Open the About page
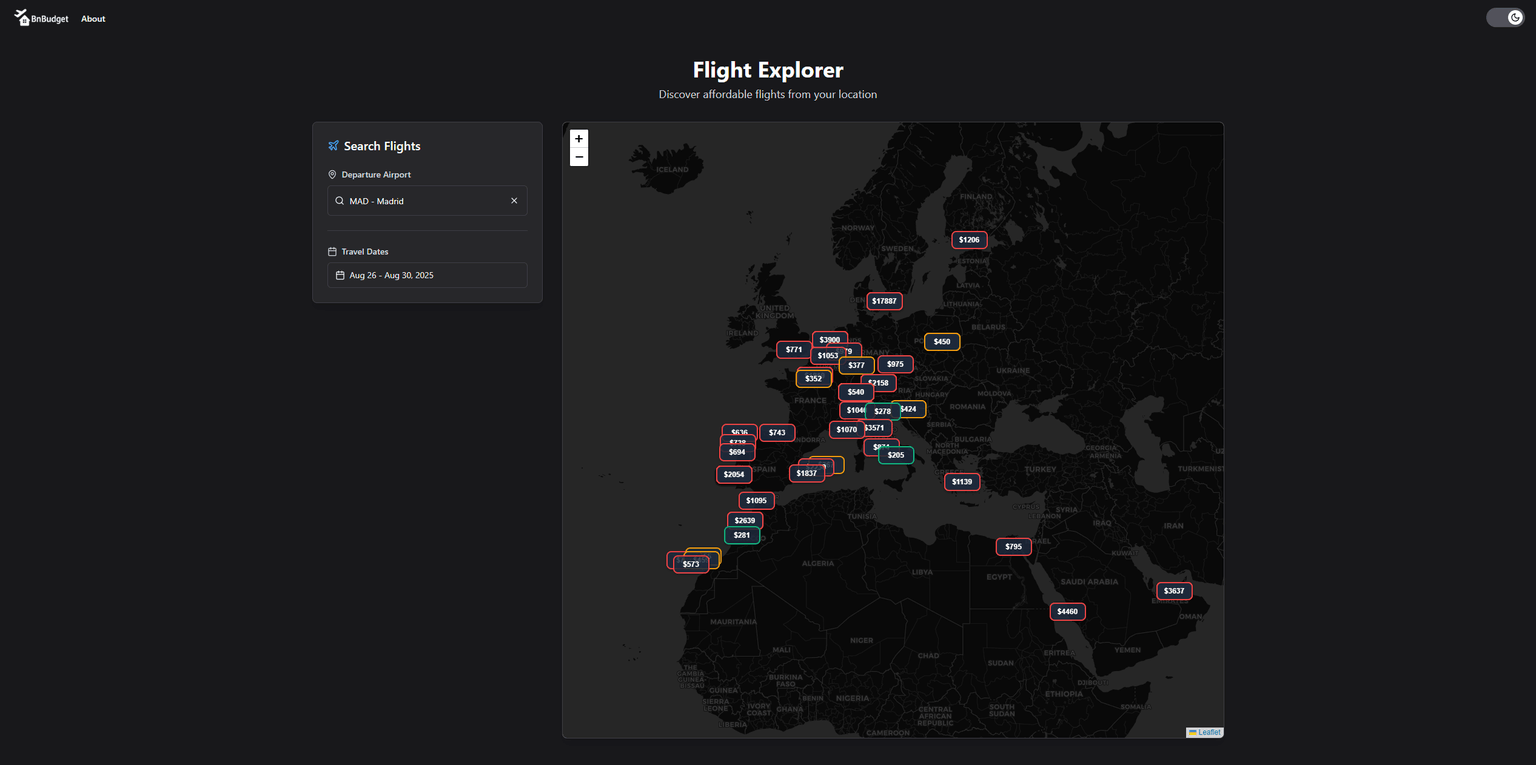Viewport: 1536px width, 765px height. pyautogui.click(x=93, y=19)
